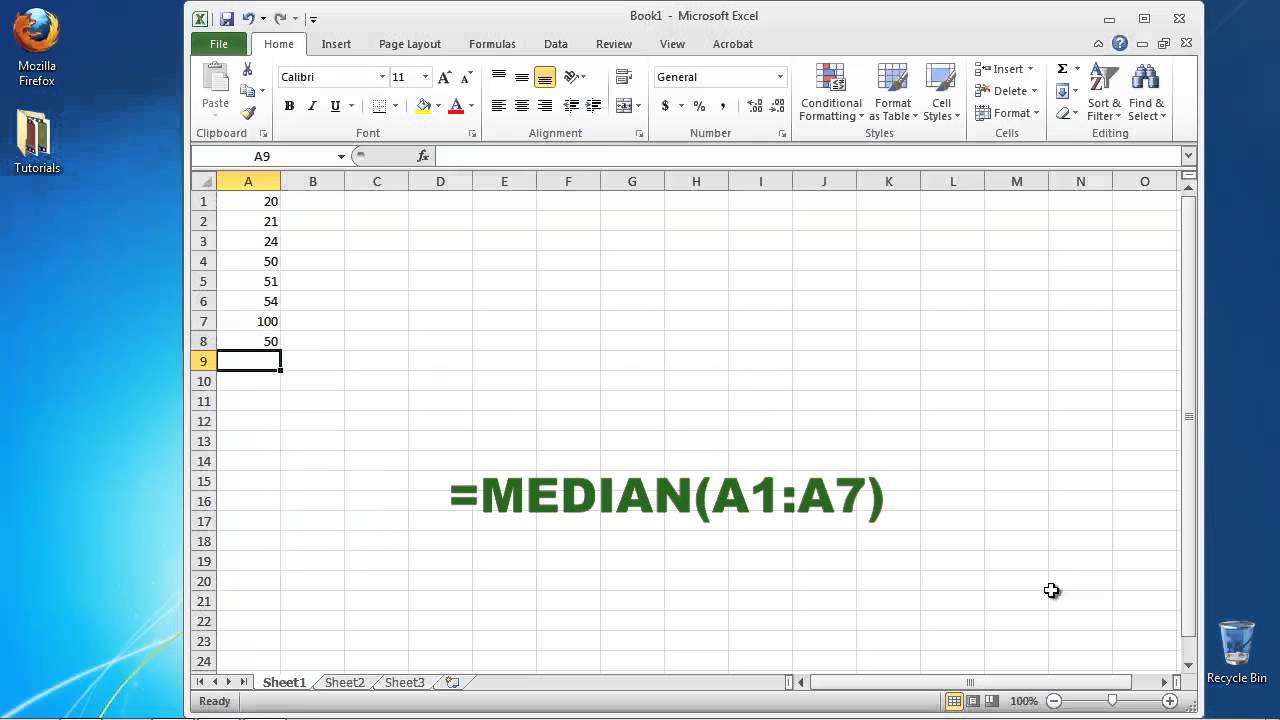Click the red Font Color button
Screen dimensions: 1280x720
[x=456, y=106]
